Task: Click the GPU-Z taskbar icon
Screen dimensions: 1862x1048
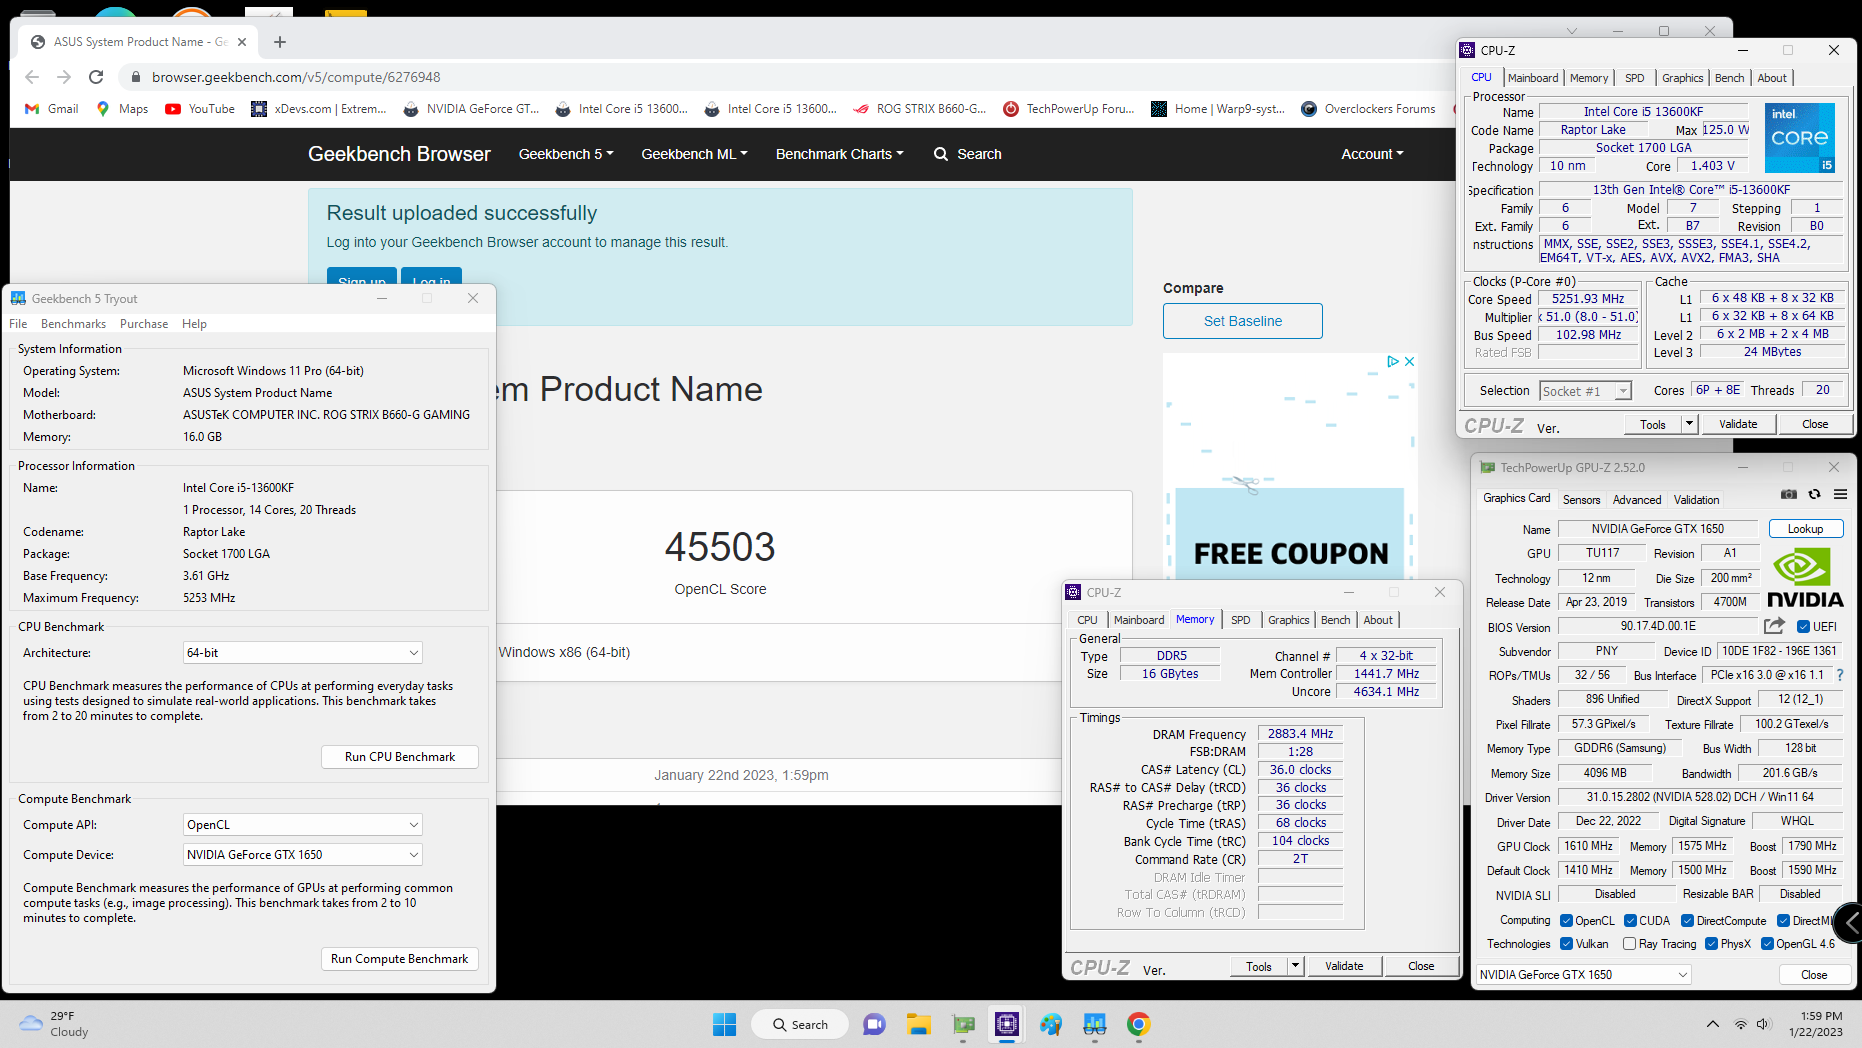Action: coord(963,1024)
